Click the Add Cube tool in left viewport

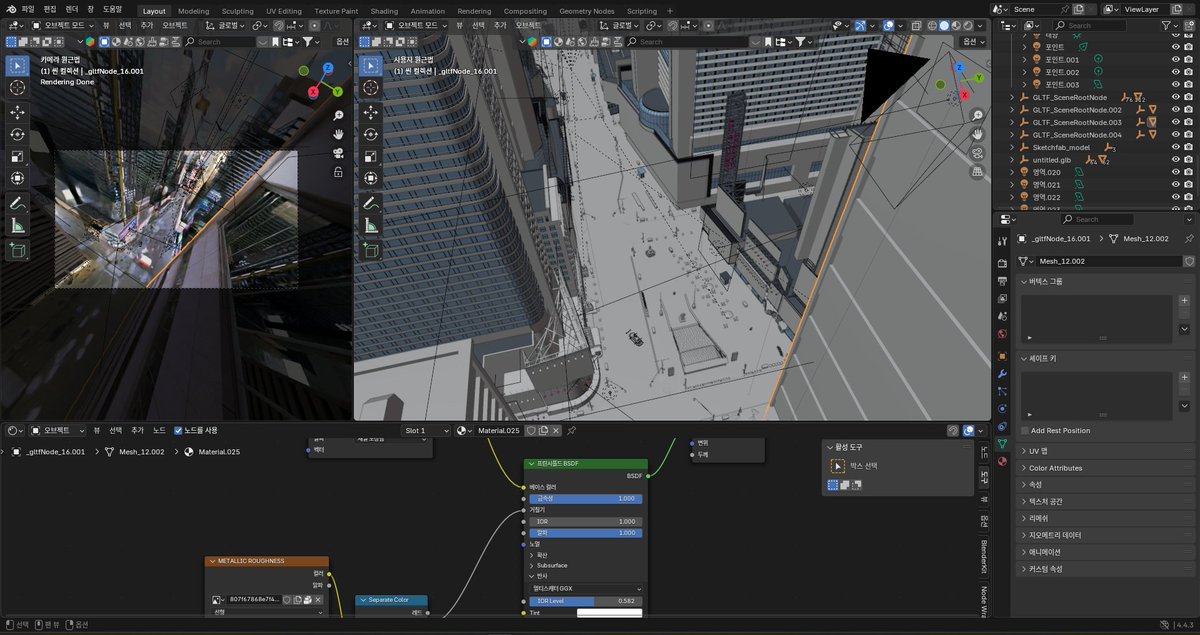click(18, 250)
